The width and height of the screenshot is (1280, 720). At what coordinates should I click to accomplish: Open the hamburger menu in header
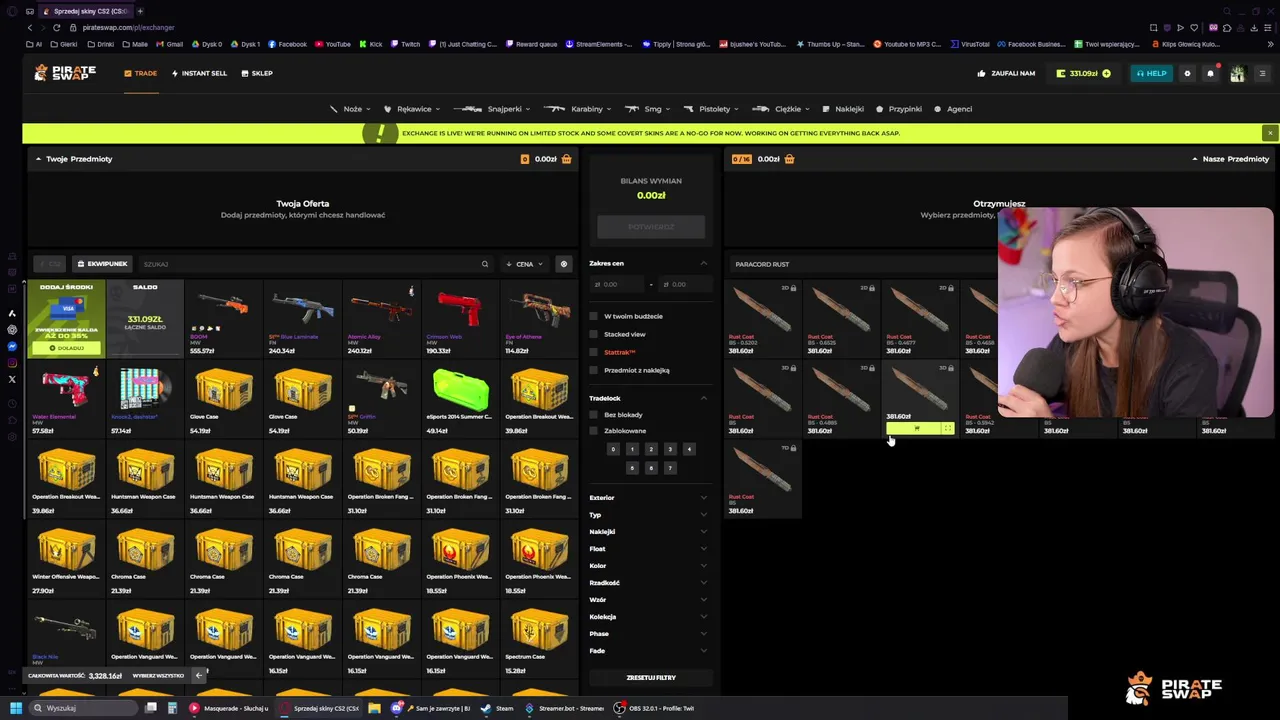point(1262,73)
